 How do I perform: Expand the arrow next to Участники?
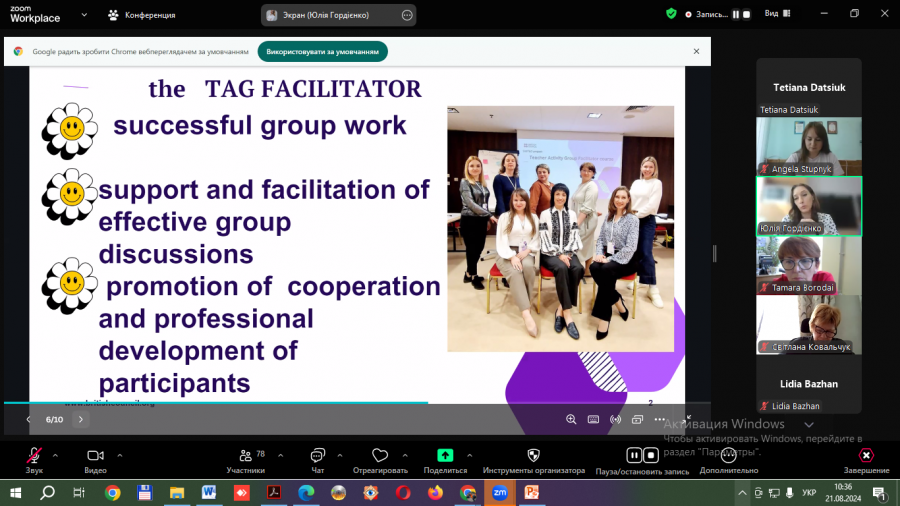click(281, 456)
